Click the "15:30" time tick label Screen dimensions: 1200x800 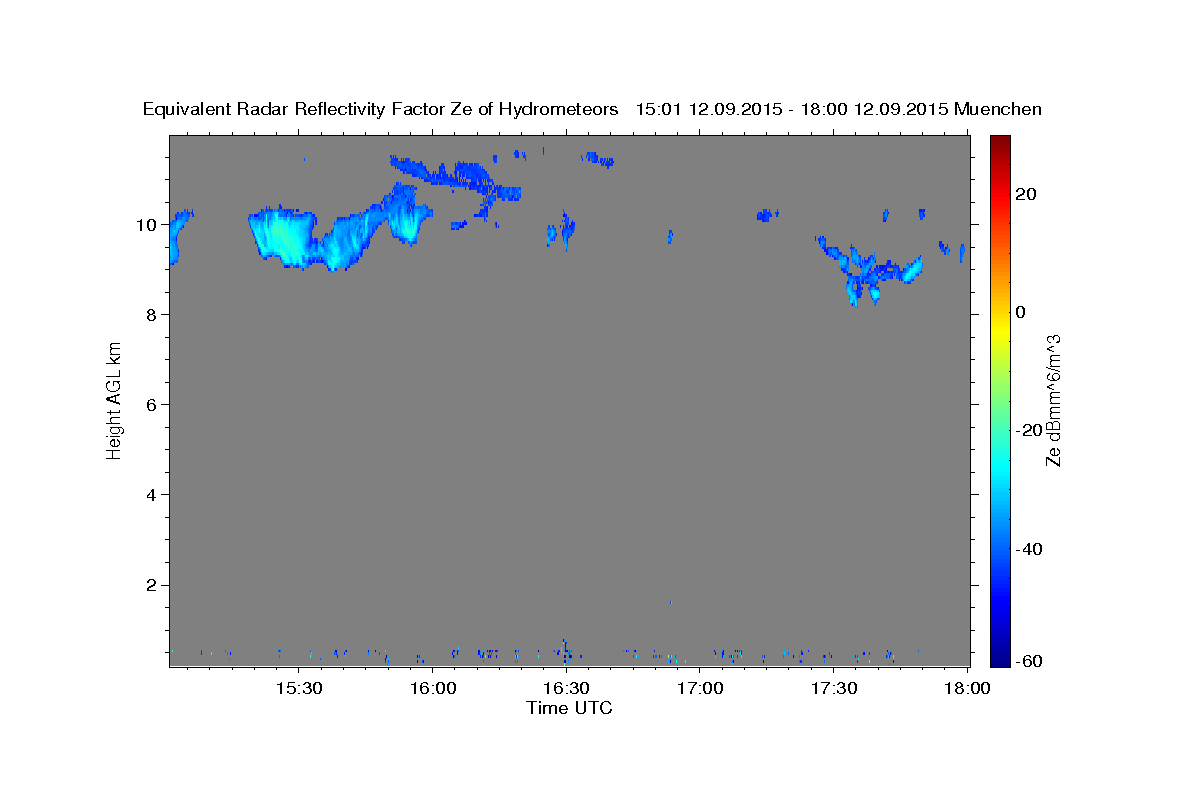tap(298, 689)
